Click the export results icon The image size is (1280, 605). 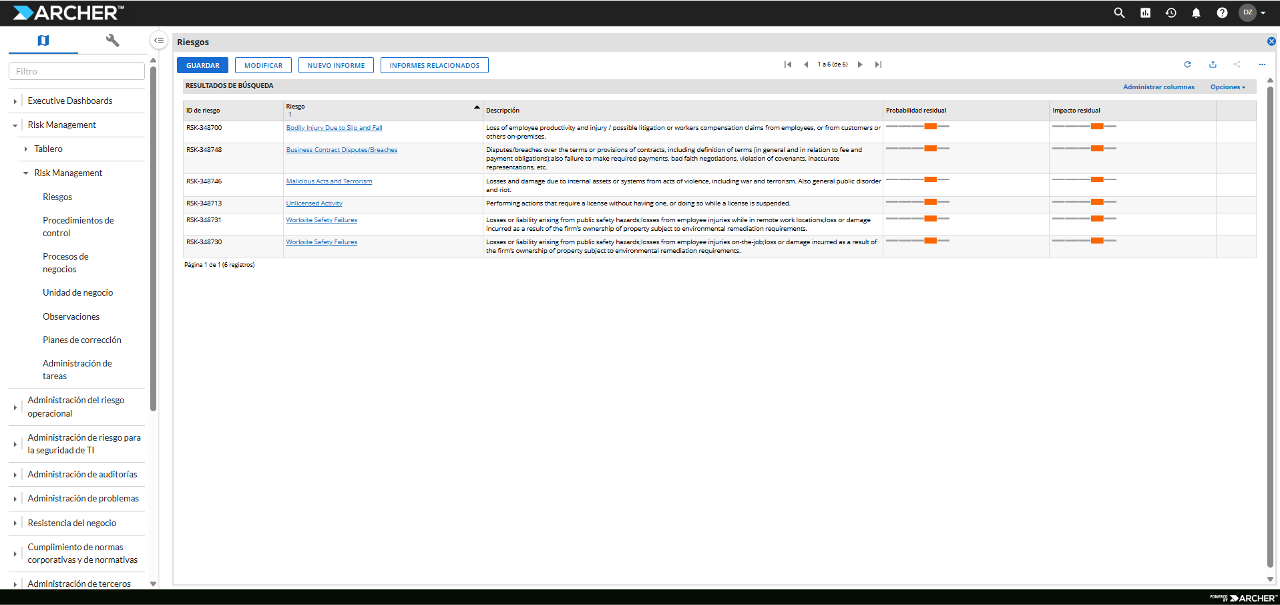(x=1212, y=65)
